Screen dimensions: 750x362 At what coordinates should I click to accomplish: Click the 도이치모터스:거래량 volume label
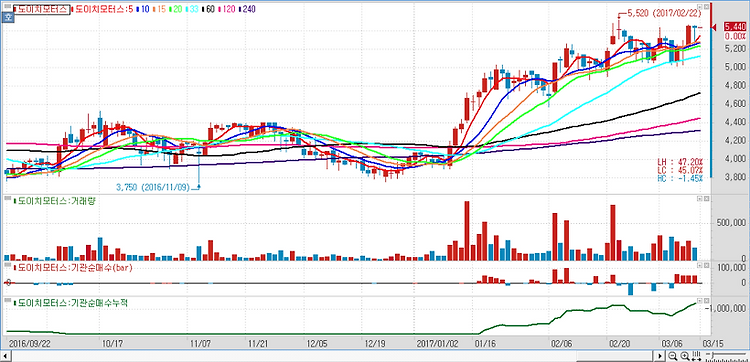coord(55,201)
